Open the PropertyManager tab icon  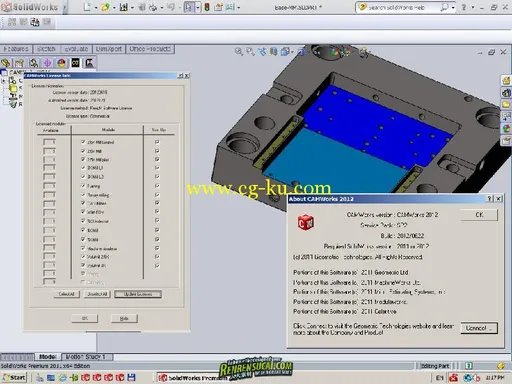click(x=19, y=63)
